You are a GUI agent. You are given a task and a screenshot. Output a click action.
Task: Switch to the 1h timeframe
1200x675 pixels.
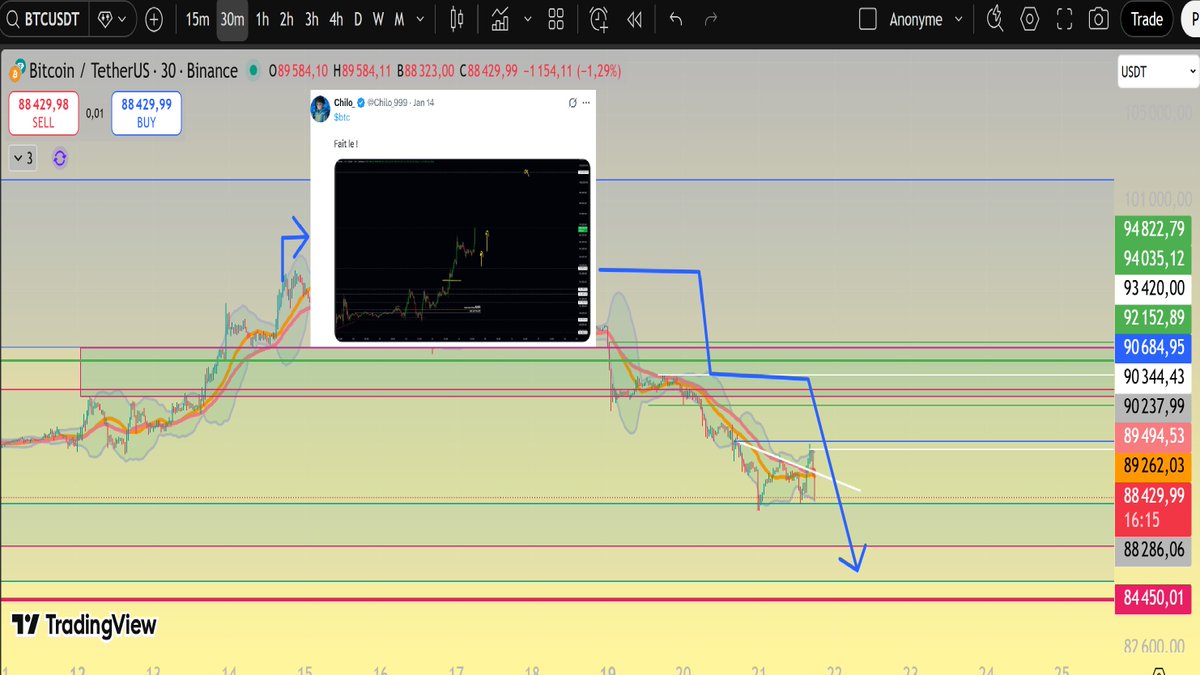tap(262, 19)
